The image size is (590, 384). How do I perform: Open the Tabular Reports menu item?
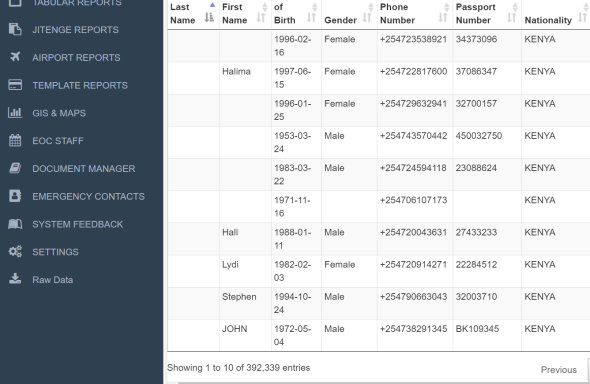tap(77, 3)
